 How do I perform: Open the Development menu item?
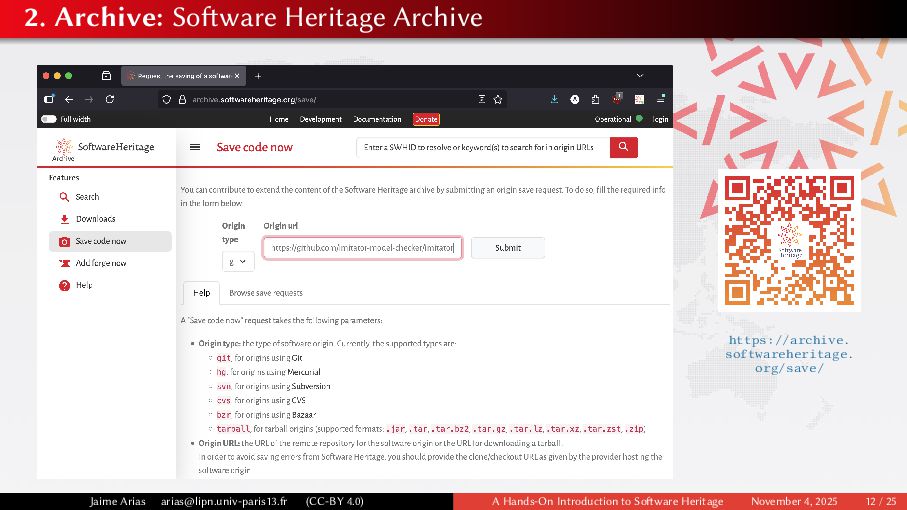point(320,119)
